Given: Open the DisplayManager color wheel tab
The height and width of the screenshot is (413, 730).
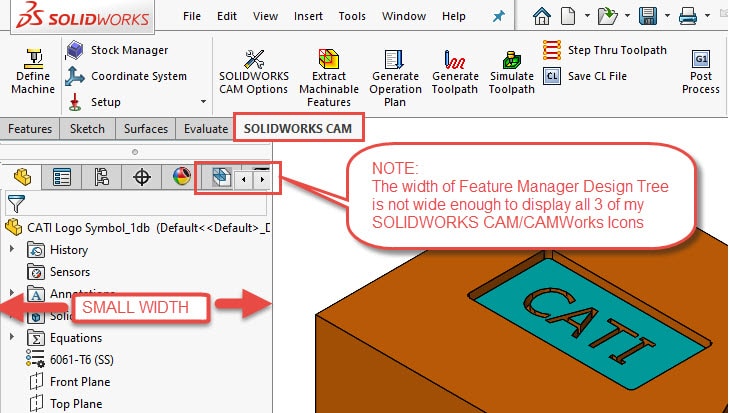Looking at the screenshot, I should (x=181, y=178).
